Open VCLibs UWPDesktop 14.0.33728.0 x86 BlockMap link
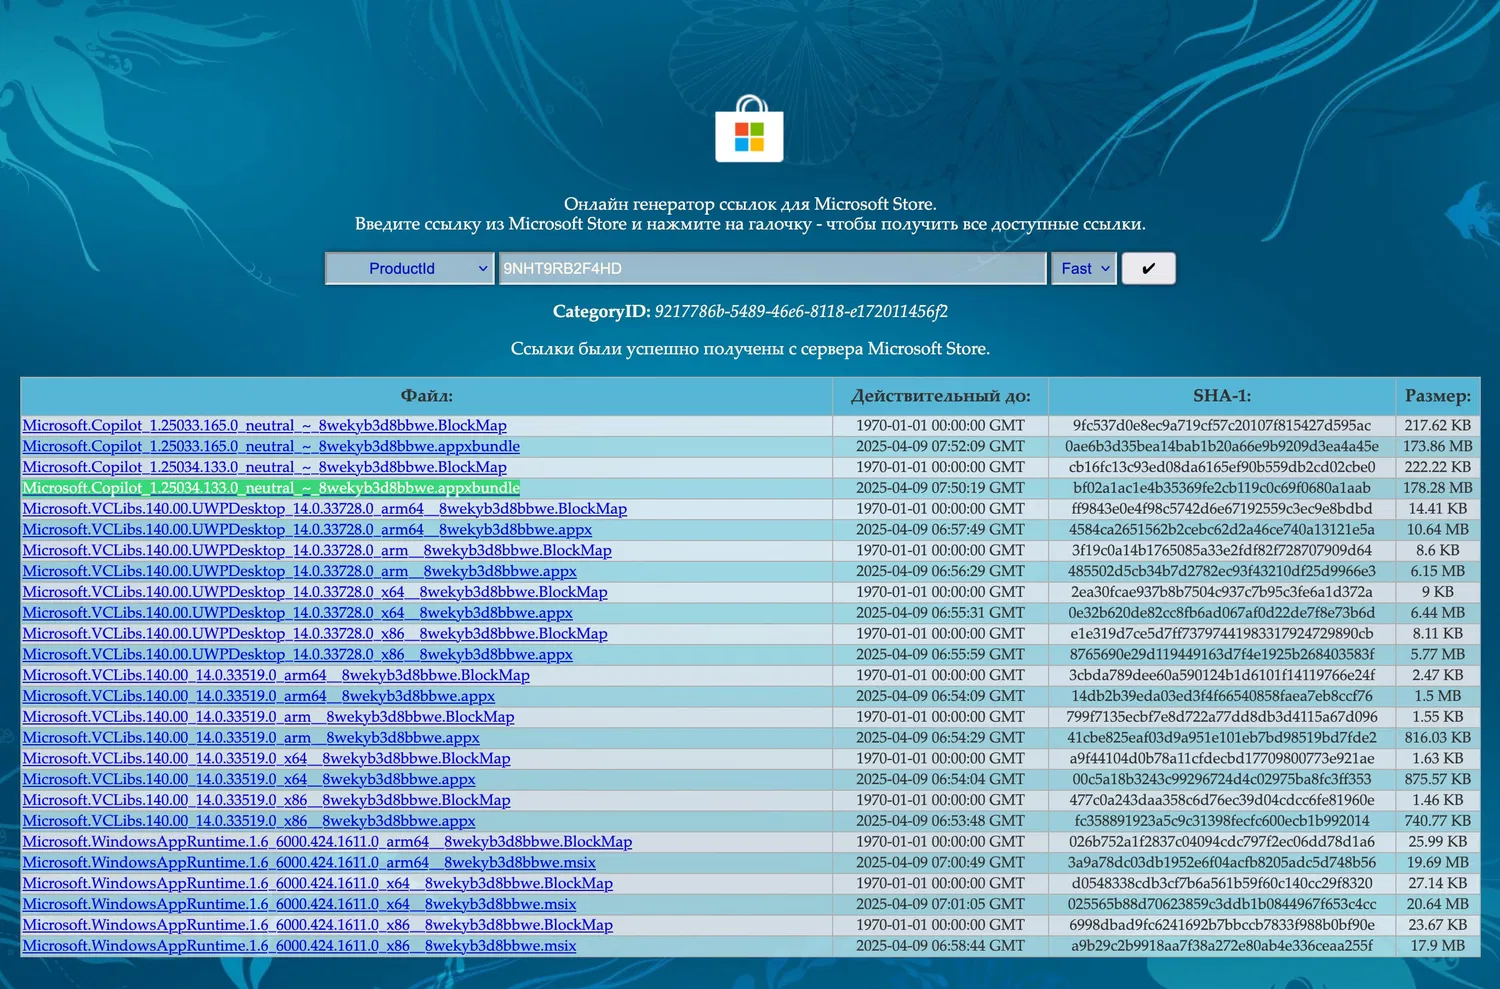This screenshot has width=1500, height=989. [315, 634]
